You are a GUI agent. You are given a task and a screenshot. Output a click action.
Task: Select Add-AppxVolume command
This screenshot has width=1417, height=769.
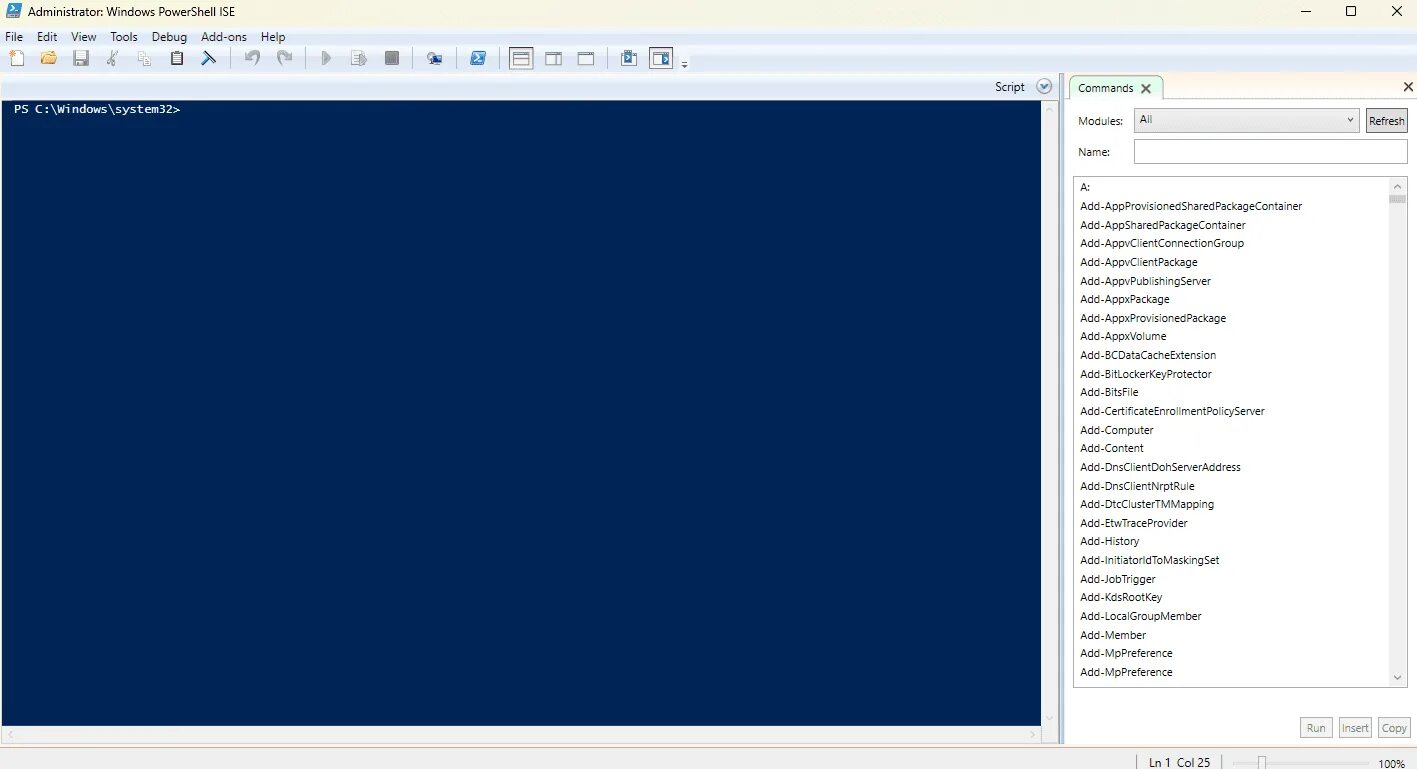point(1123,336)
